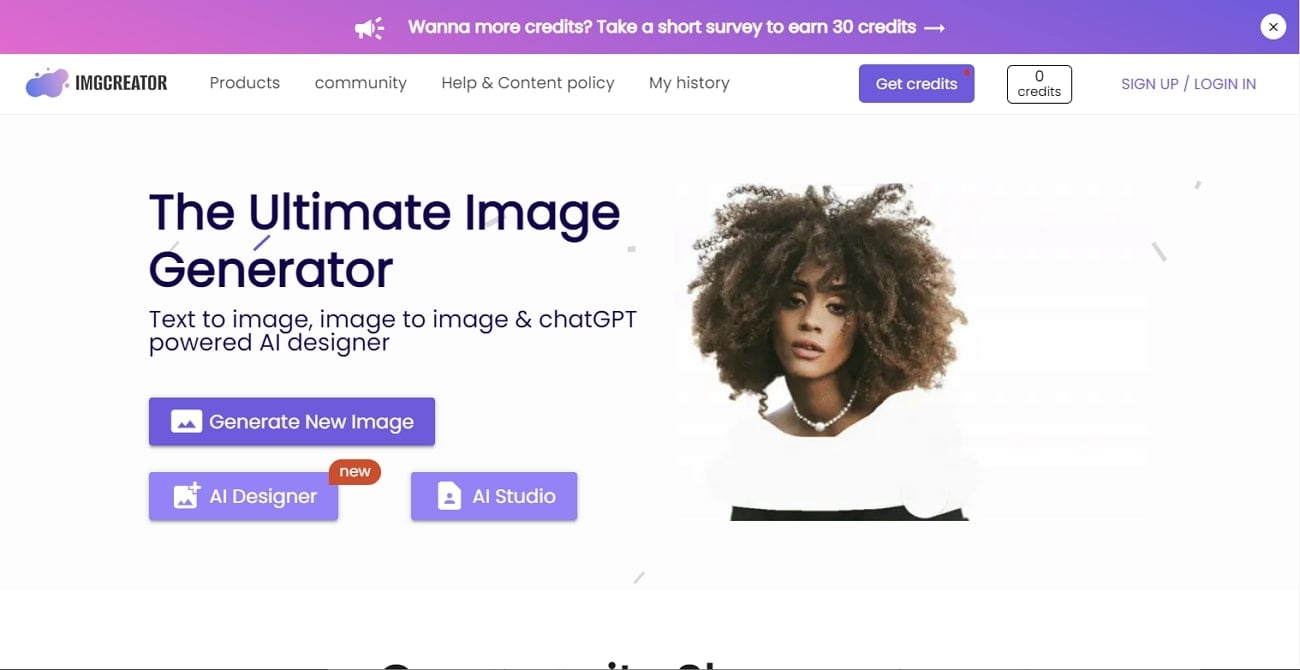1300x670 pixels.
Task: Open My history
Action: point(689,83)
